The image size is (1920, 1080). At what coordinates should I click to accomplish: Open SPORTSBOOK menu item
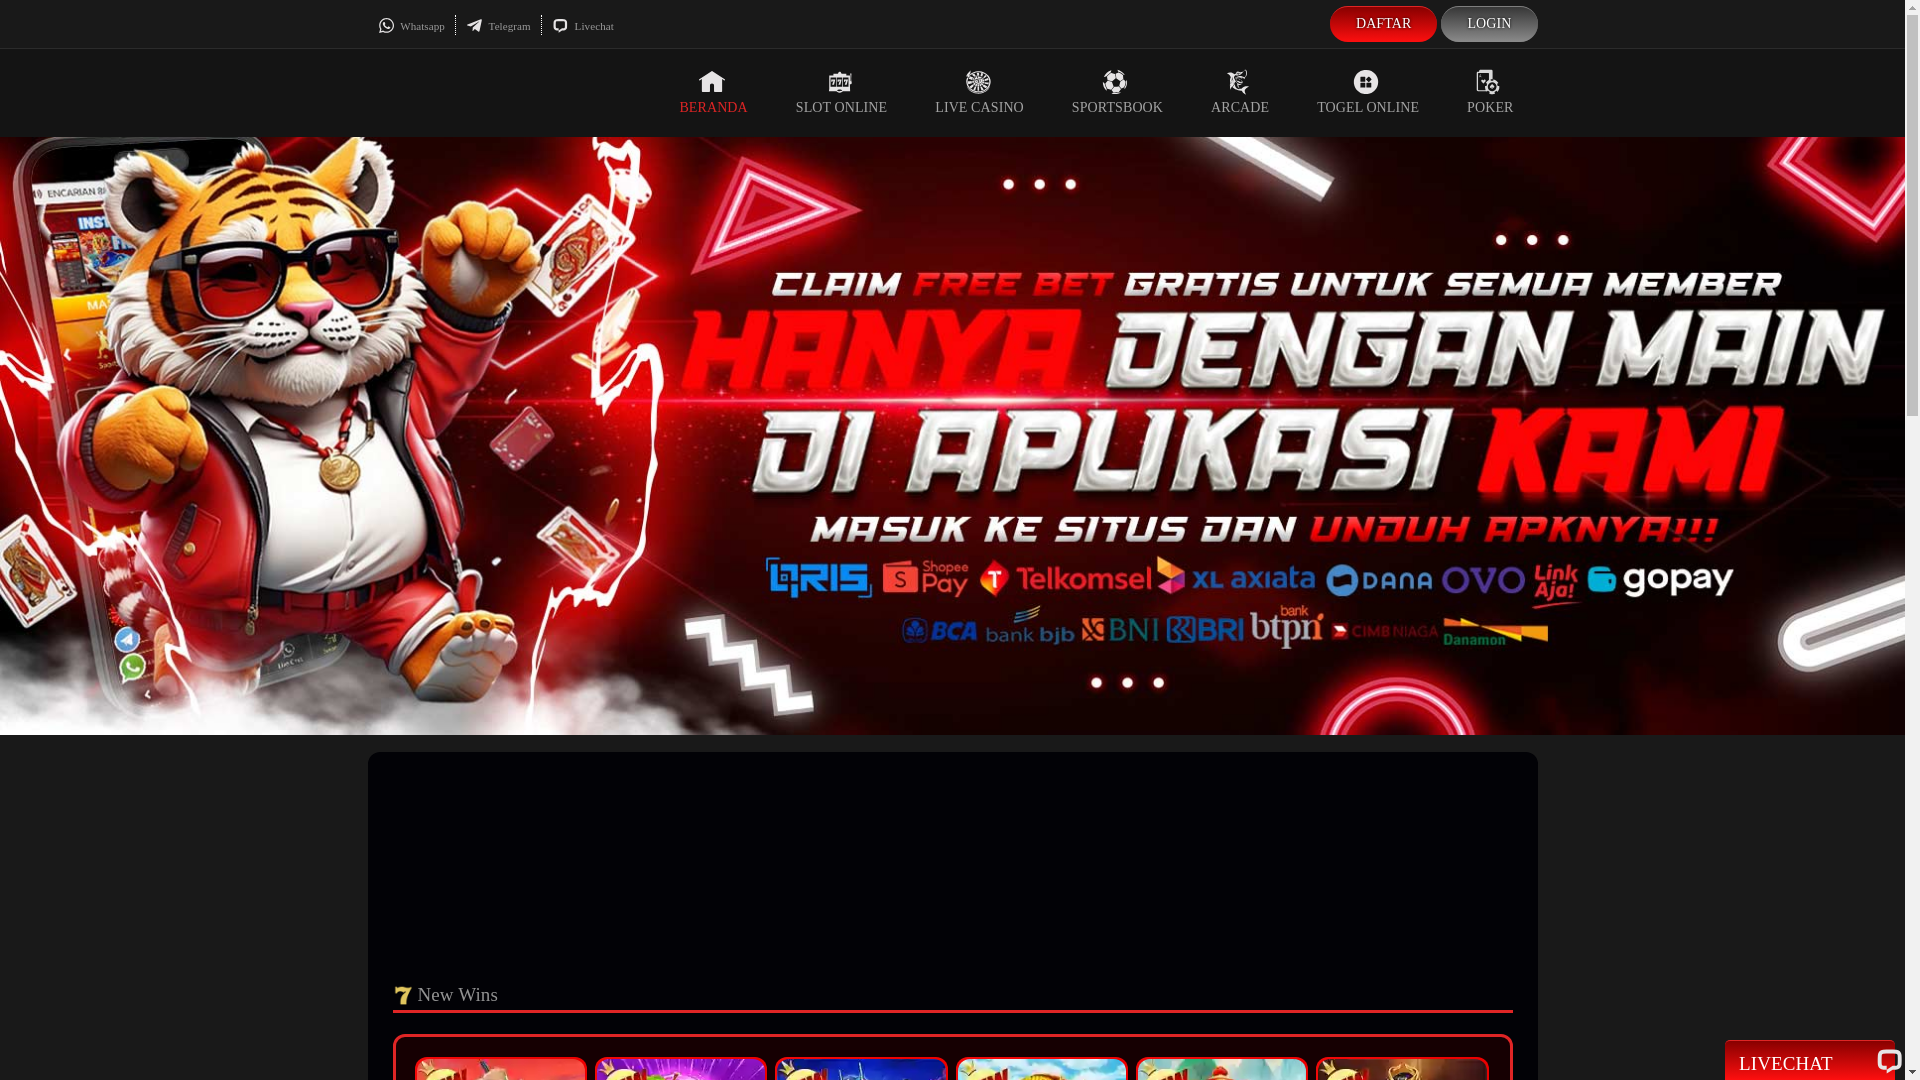tap(1117, 93)
